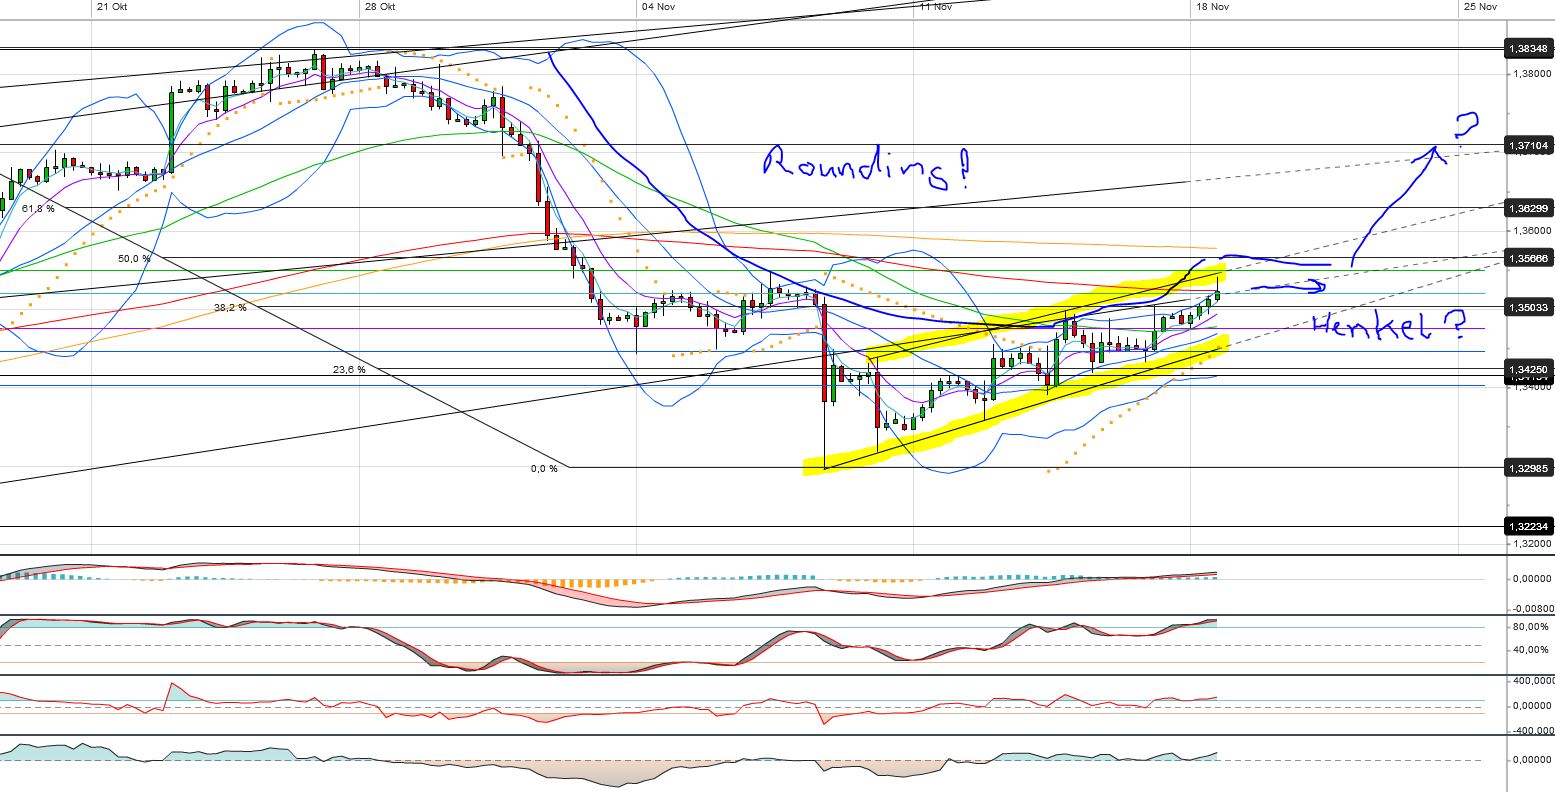Select the 21 Okt date label
This screenshot has width=1555, height=792.
(112, 6)
